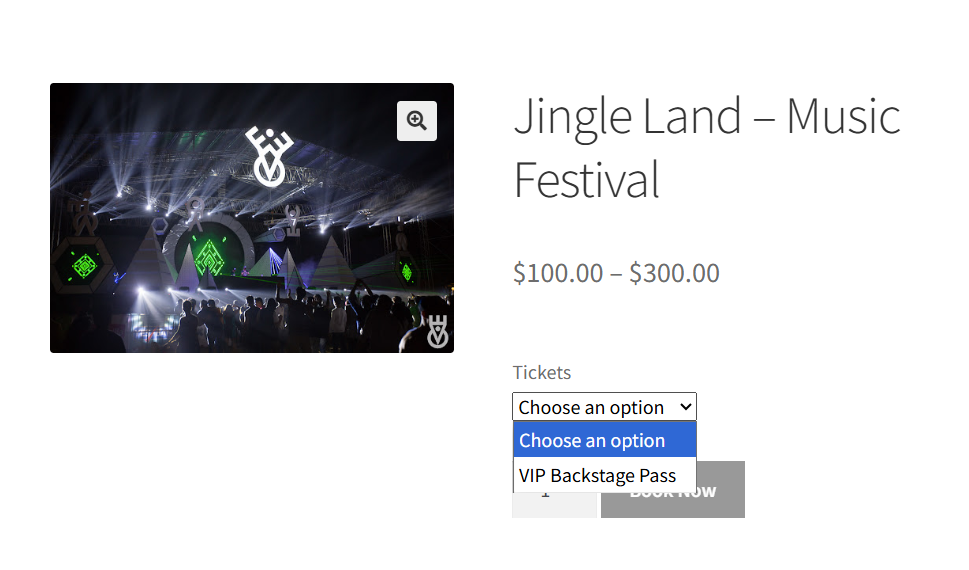This screenshot has height=570, width=969.
Task: Click the Jingle Land – Music title
Action: (706, 117)
